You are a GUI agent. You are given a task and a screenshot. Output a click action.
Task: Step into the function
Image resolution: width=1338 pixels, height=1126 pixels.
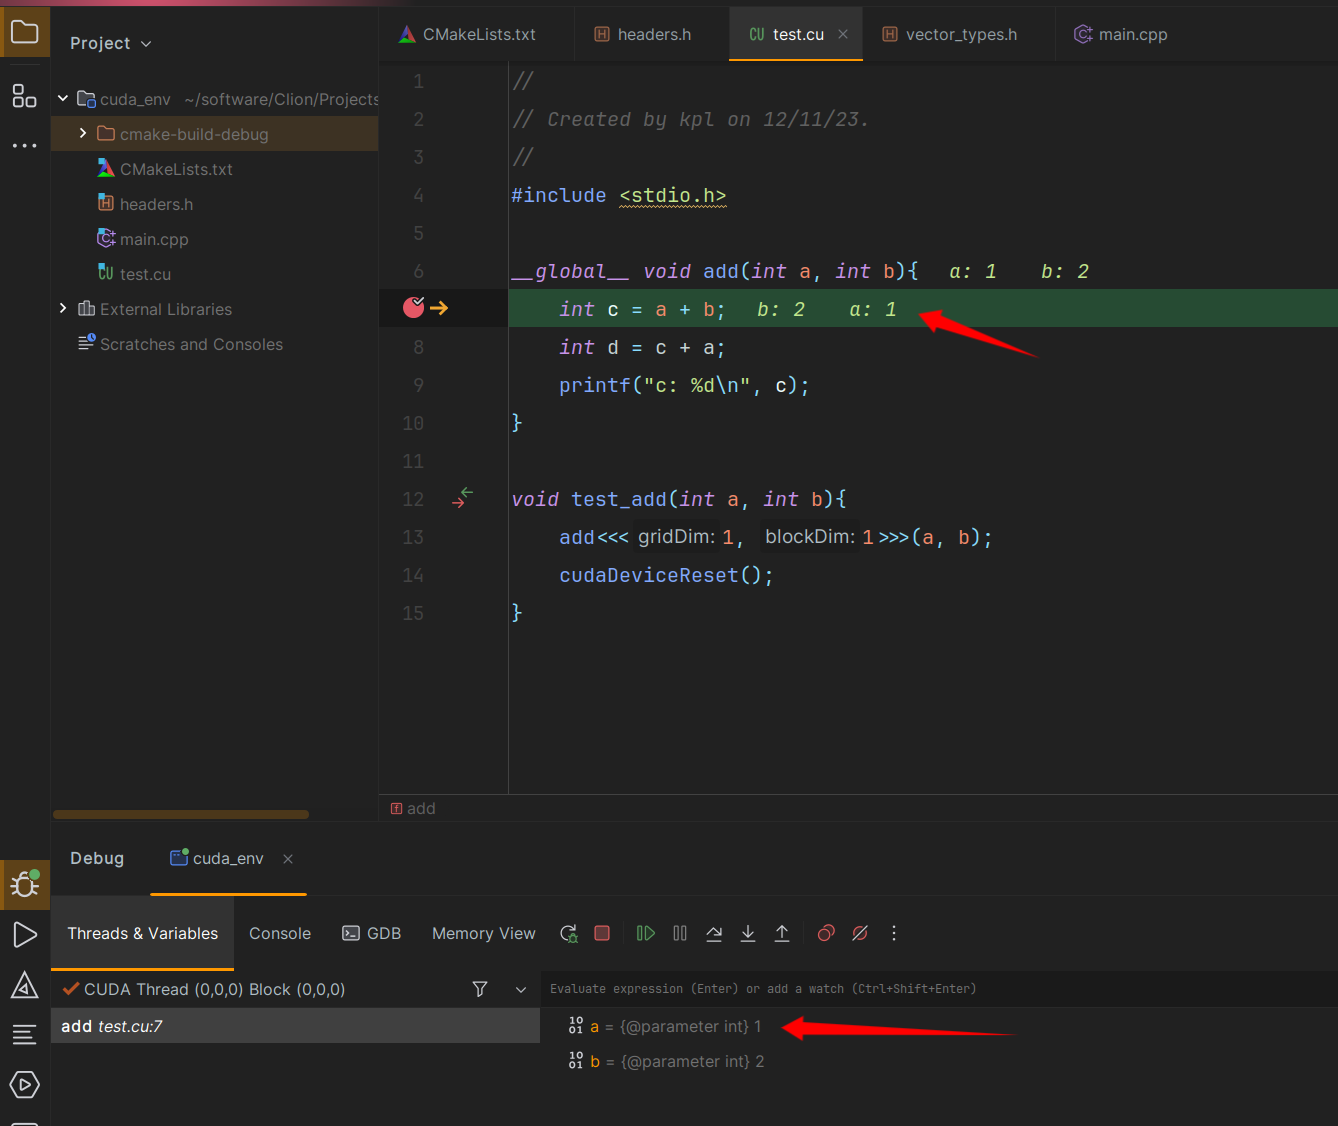[x=748, y=933]
